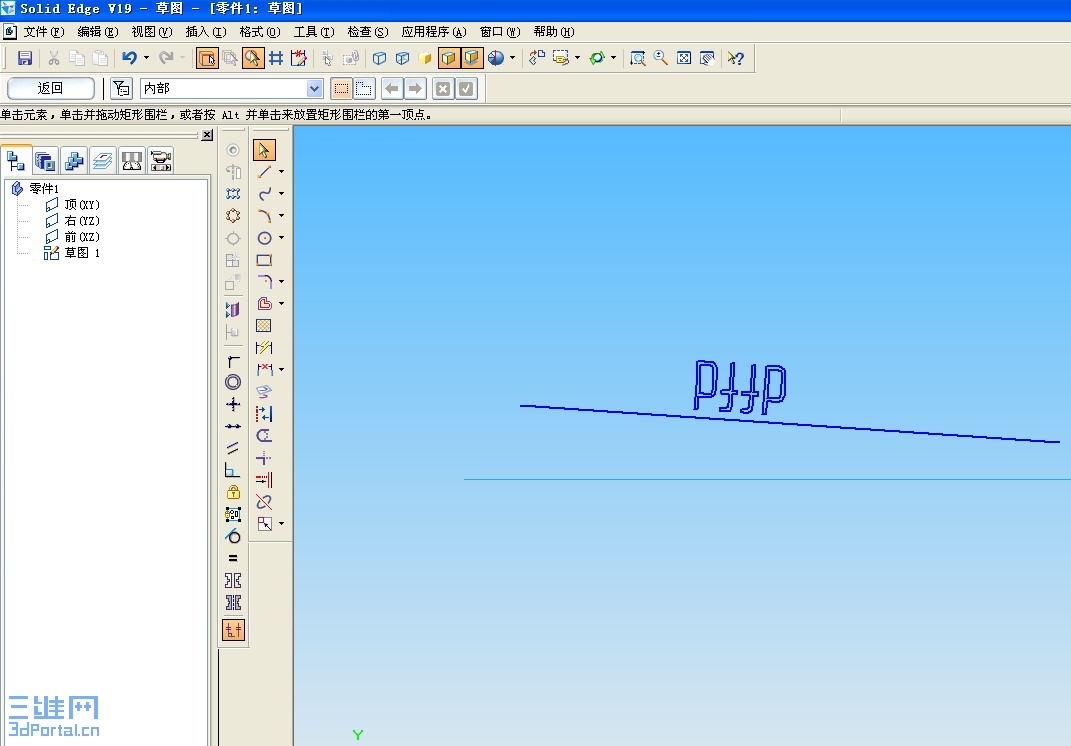Open the view orientation sphere dropdown arrow

(x=512, y=58)
